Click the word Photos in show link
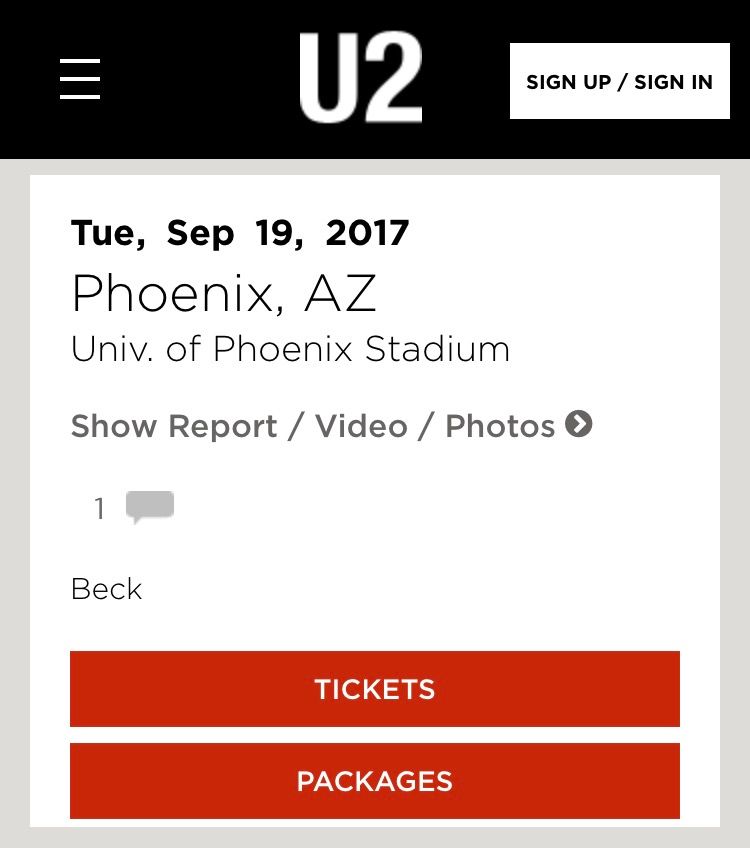Viewport: 750px width, 848px height. pyautogui.click(x=499, y=426)
